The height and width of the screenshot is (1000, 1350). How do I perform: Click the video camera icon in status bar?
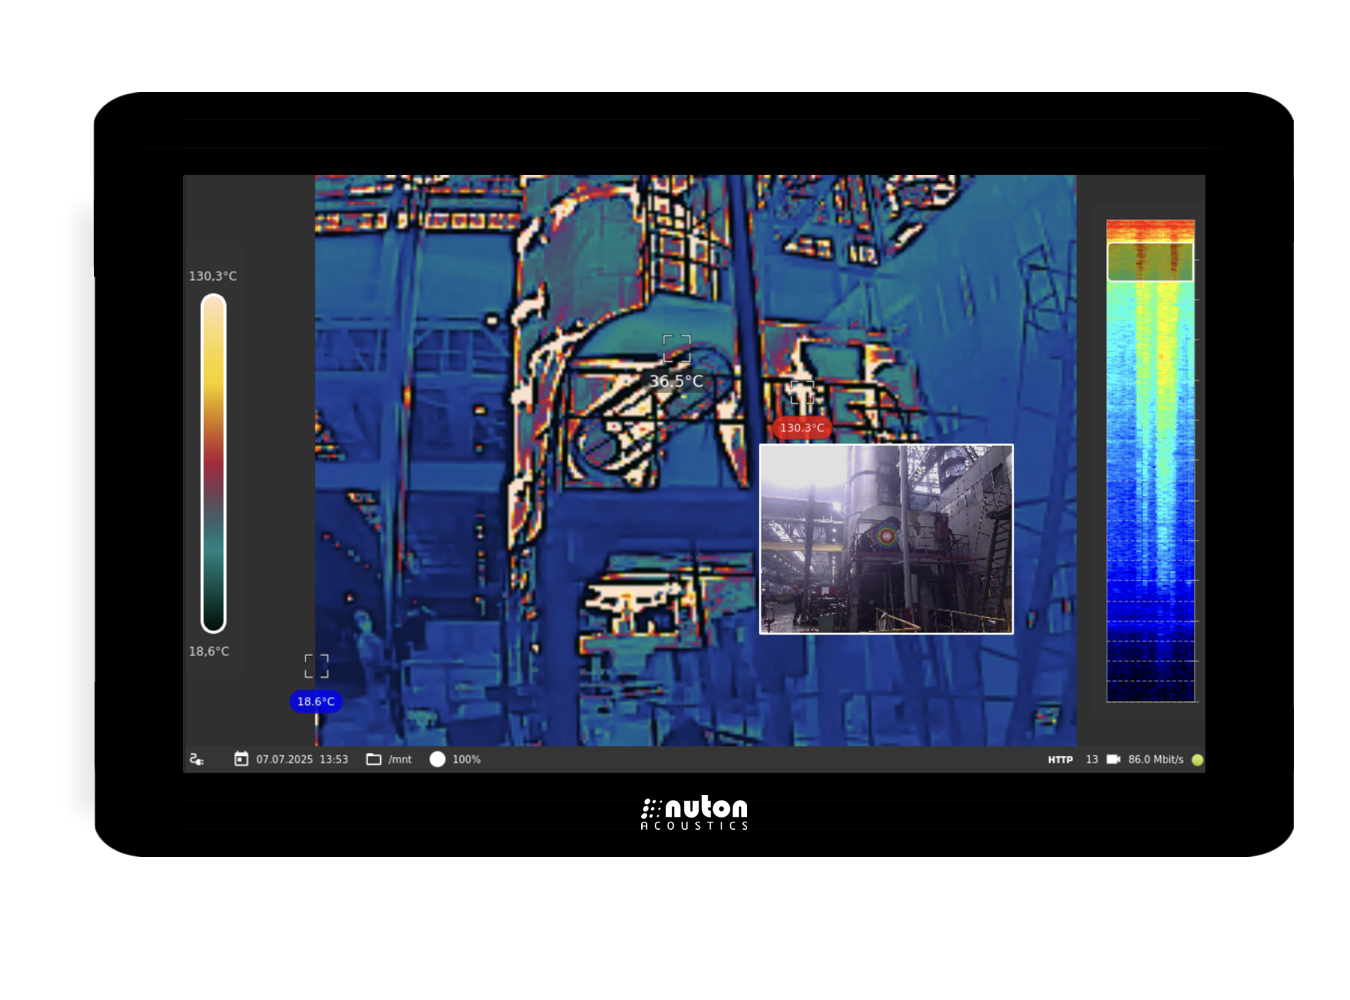(1113, 759)
